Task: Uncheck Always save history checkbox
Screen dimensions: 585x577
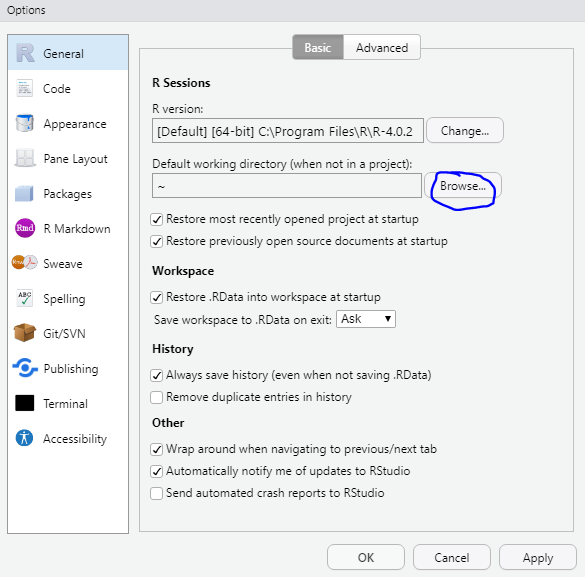Action: point(157,375)
